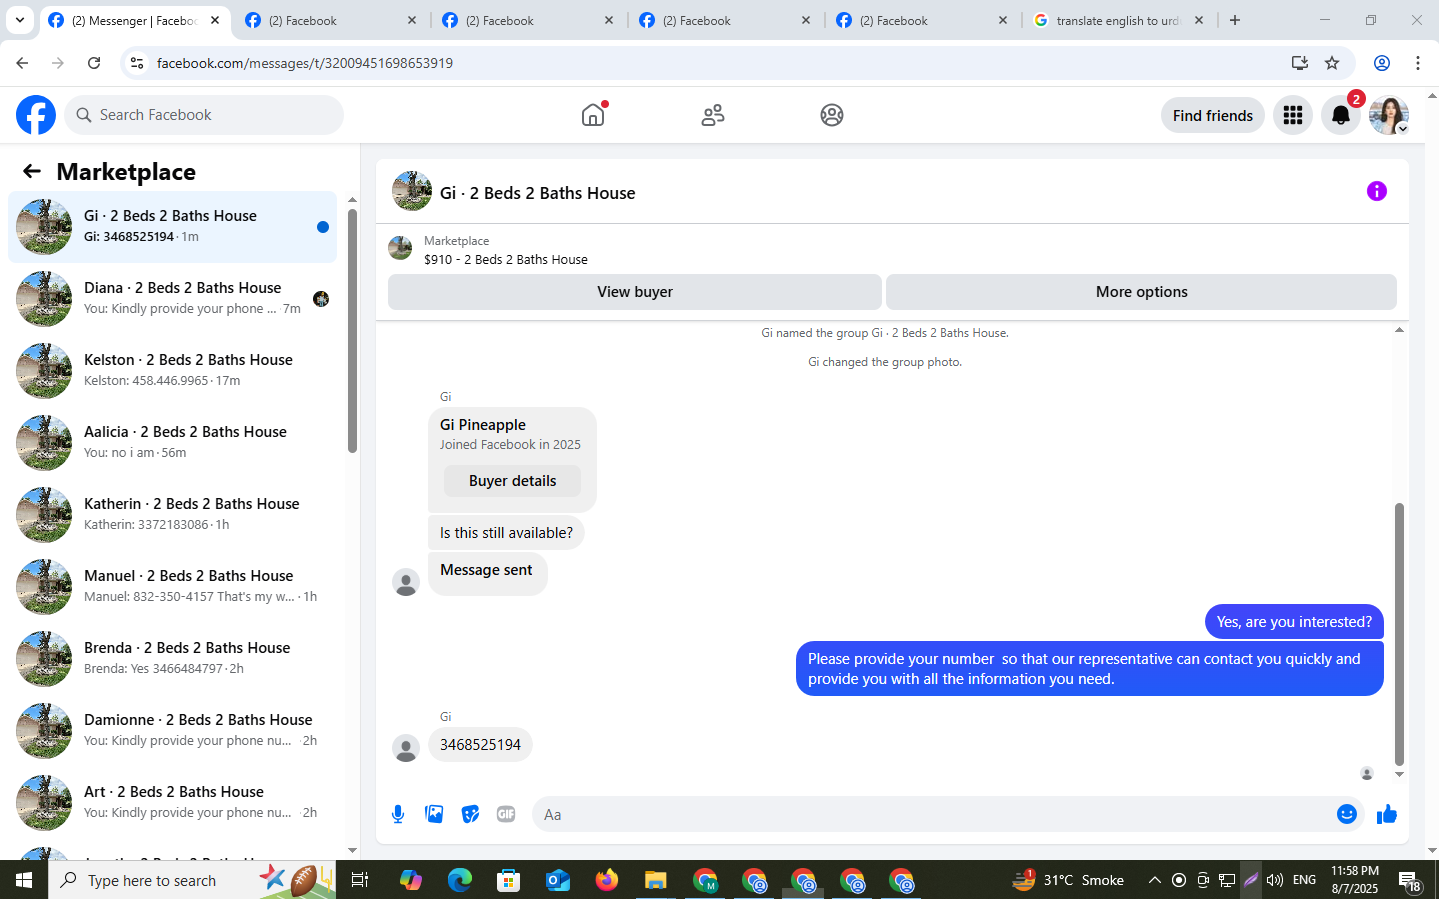This screenshot has height=899, width=1439.
Task: Click the View buyer button
Action: (635, 292)
